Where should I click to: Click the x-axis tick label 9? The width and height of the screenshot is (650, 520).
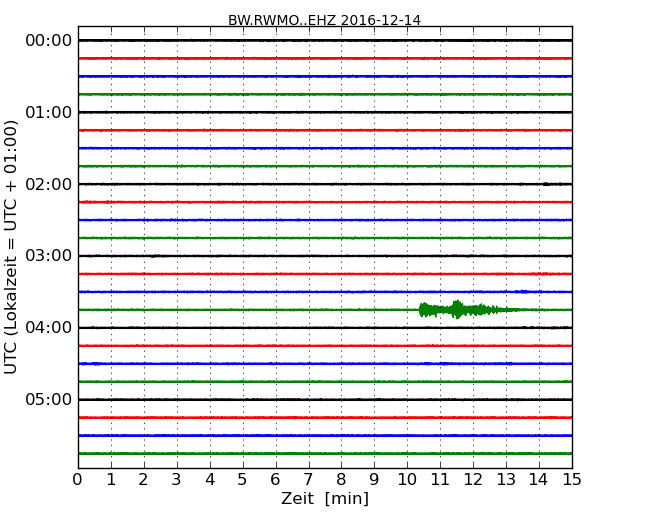(374, 480)
